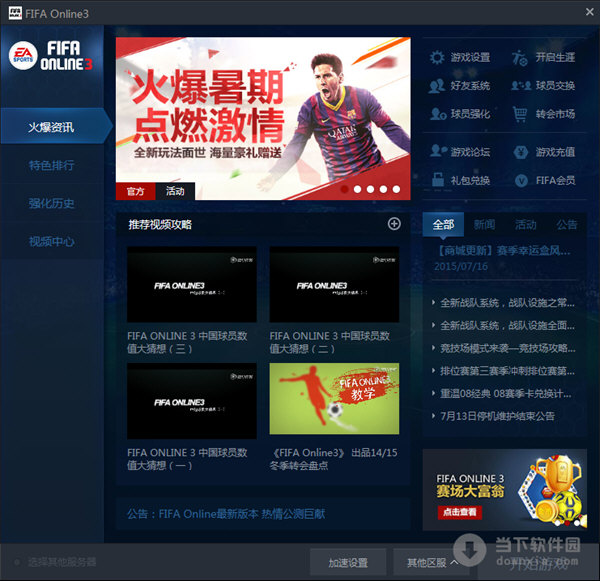
Task: Open news 全新战队系统，战队设施全面
Action: pos(507,325)
